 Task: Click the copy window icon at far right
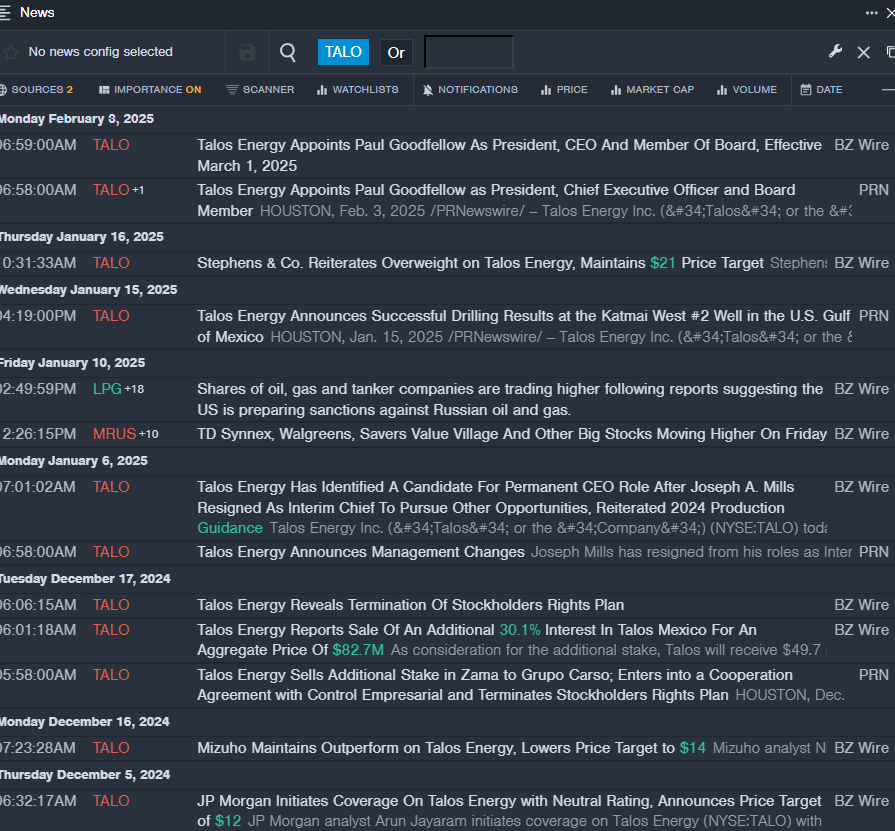coord(889,52)
